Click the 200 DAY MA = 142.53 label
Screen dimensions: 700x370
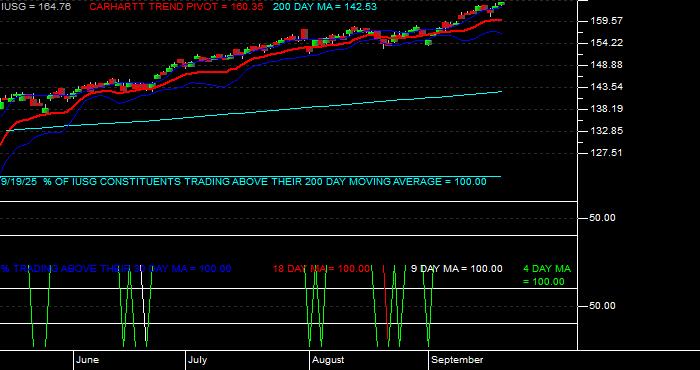coord(325,7)
